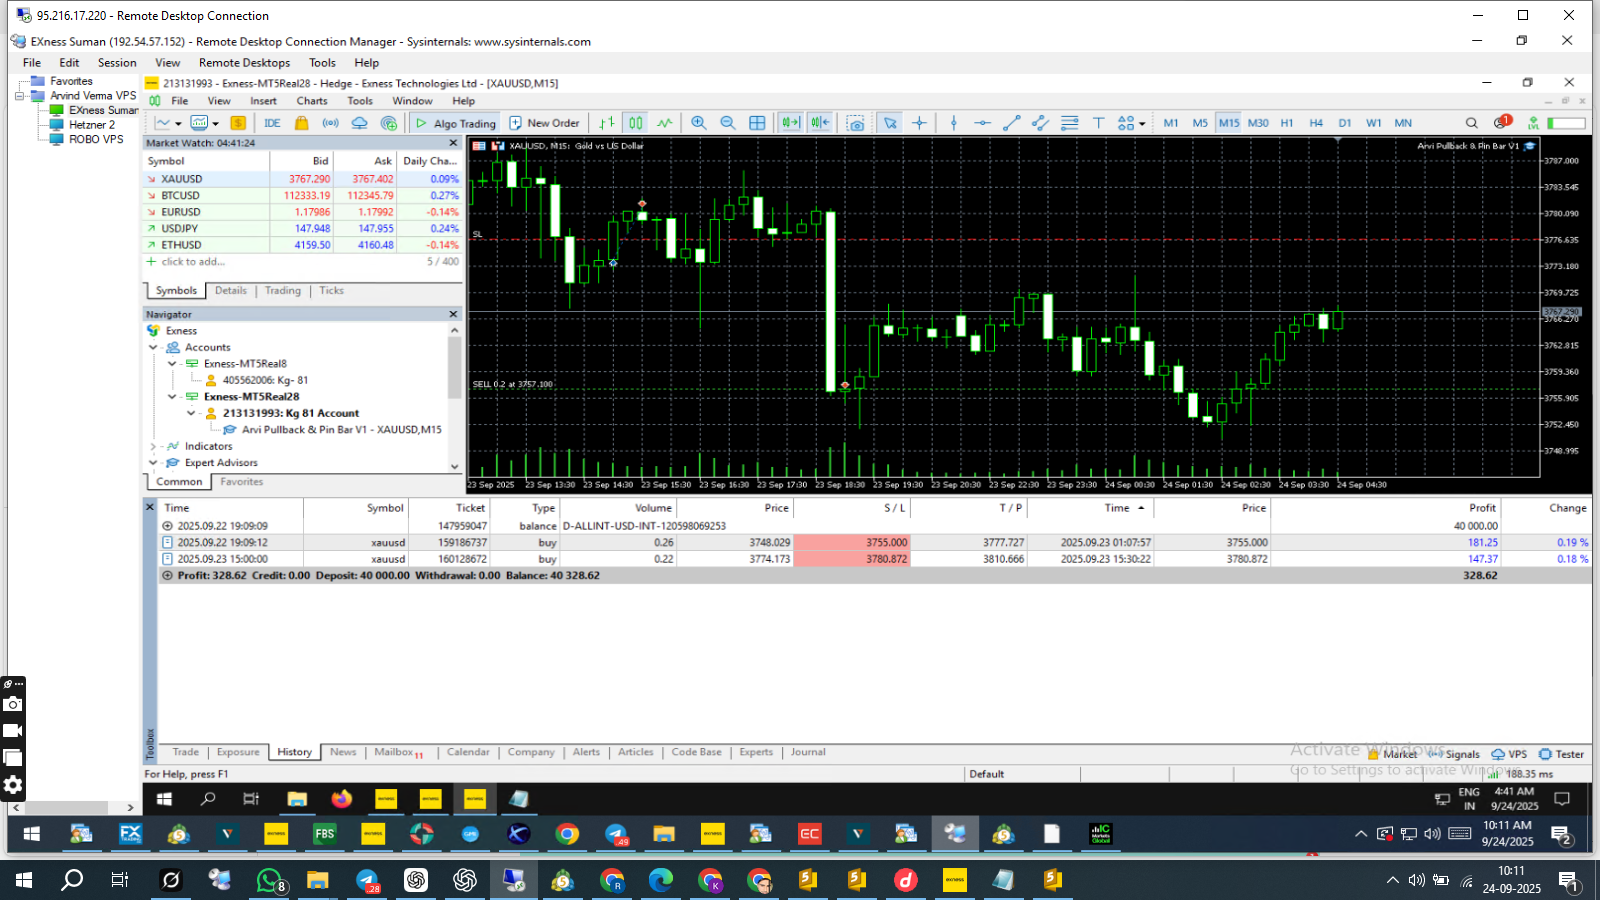
Task: Switch chart timeframe to M1
Action: [x=1171, y=123]
